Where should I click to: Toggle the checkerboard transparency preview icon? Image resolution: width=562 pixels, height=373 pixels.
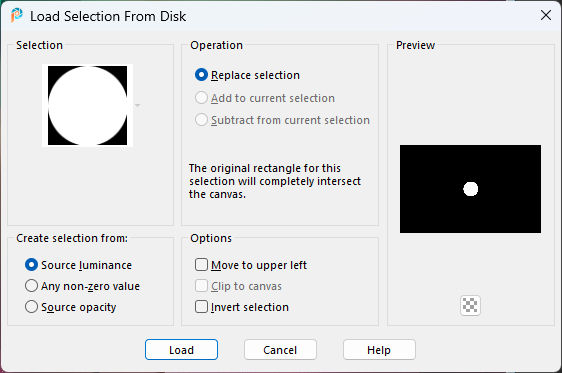pos(470,306)
